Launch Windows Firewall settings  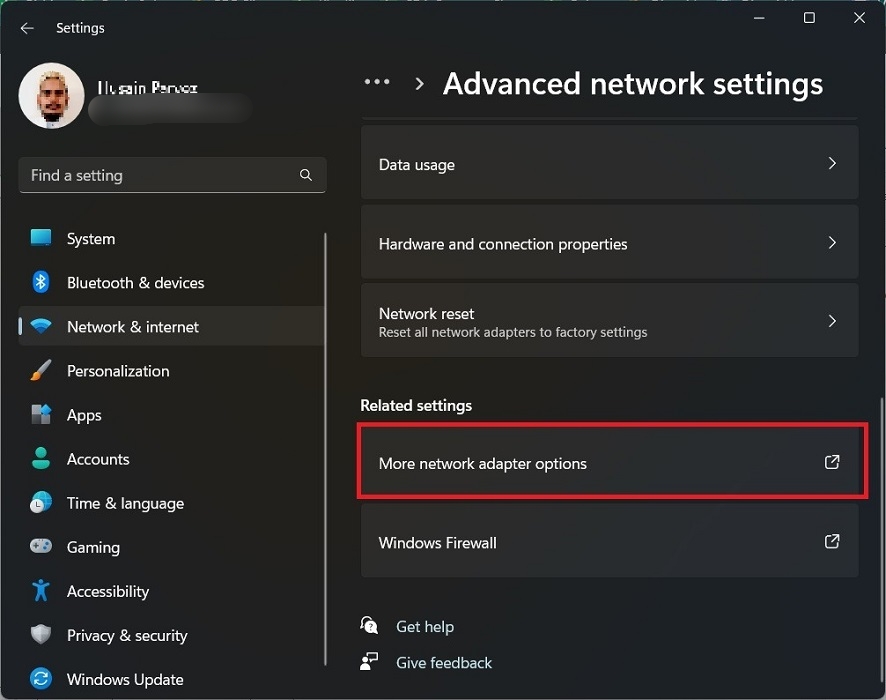(x=611, y=542)
